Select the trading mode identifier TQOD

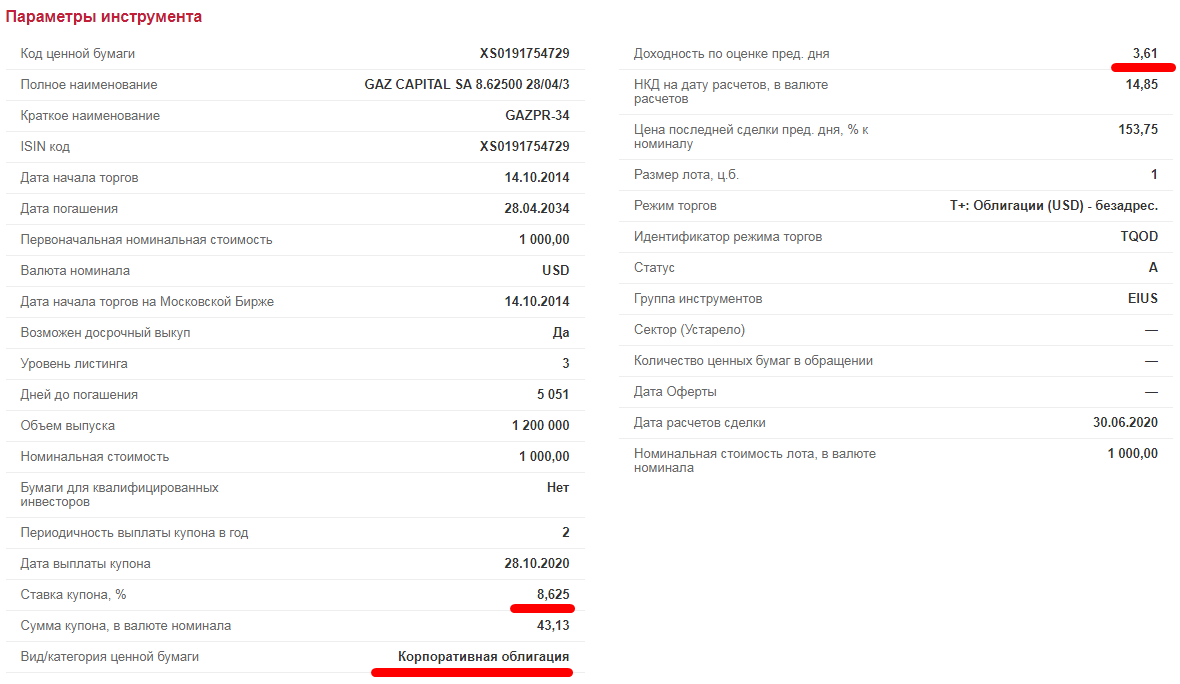pos(1139,237)
